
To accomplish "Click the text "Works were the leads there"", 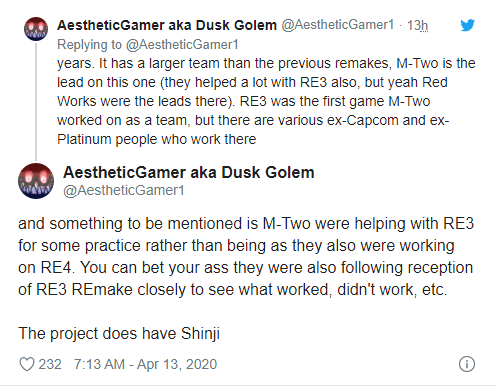I will pos(143,101).
